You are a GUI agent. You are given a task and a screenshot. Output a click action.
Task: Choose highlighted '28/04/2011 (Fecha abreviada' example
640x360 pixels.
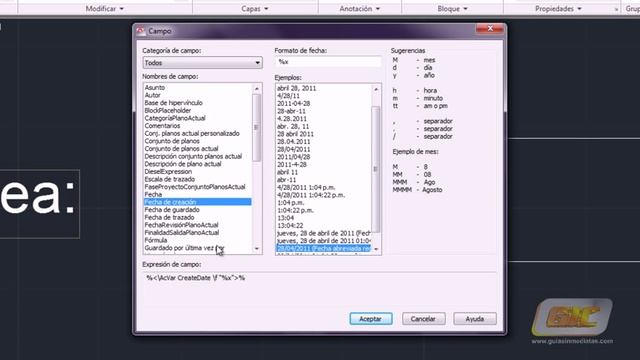(324, 249)
